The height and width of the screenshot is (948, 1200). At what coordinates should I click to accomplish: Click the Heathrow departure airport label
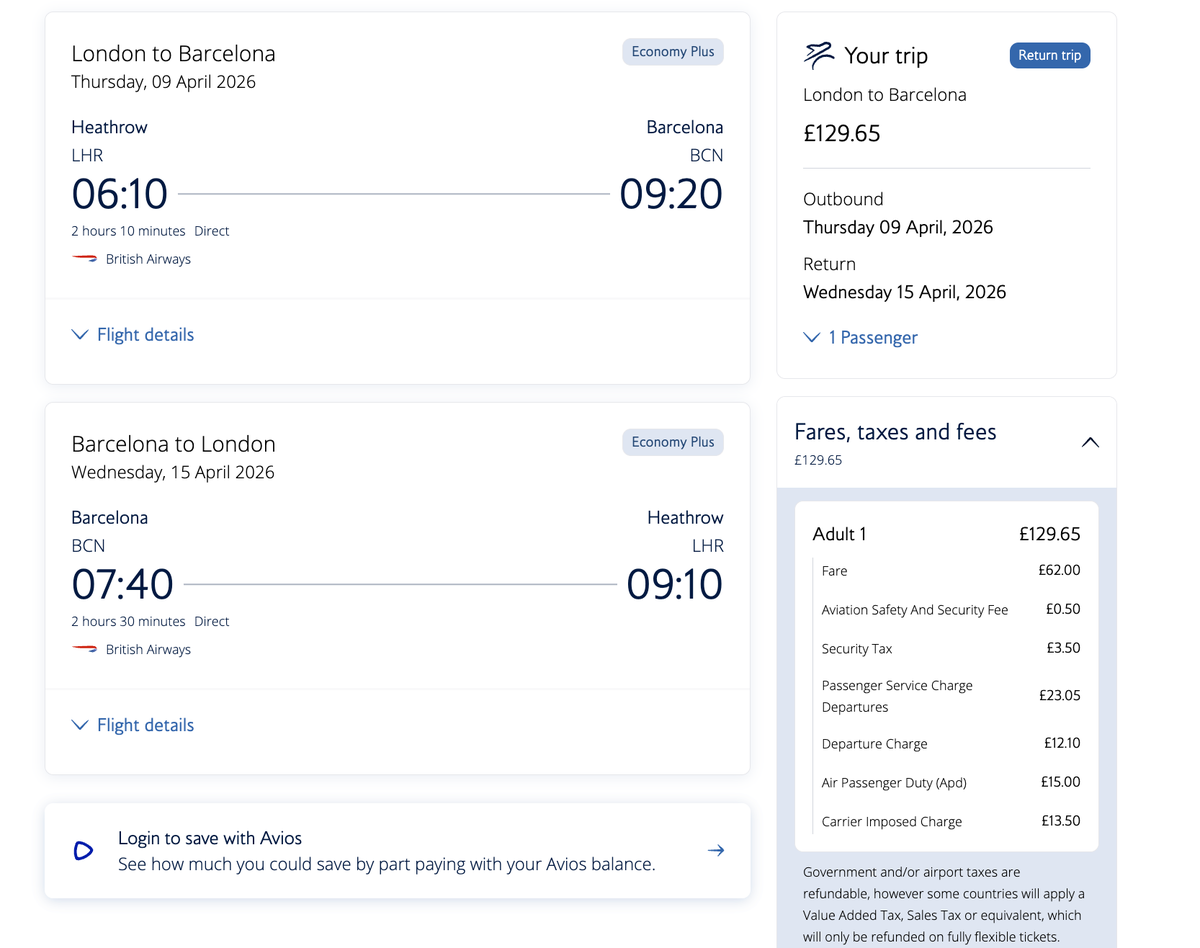click(109, 127)
